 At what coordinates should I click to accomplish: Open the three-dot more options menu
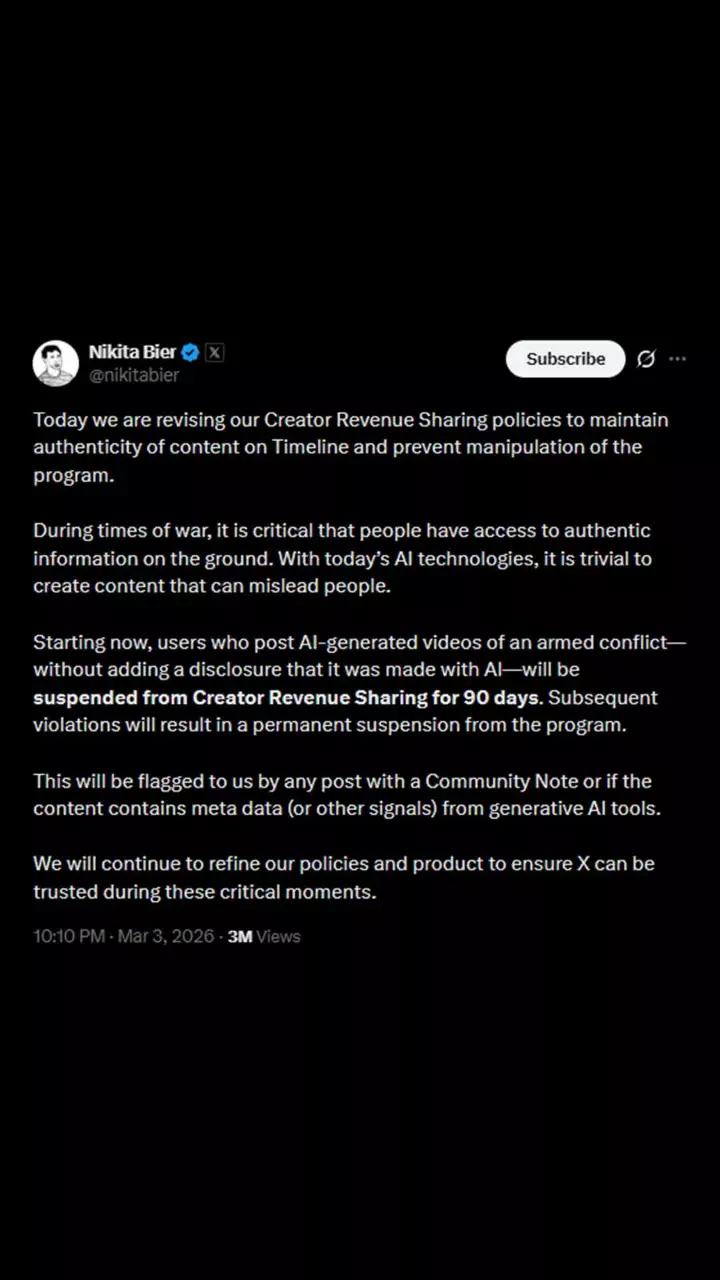[678, 359]
